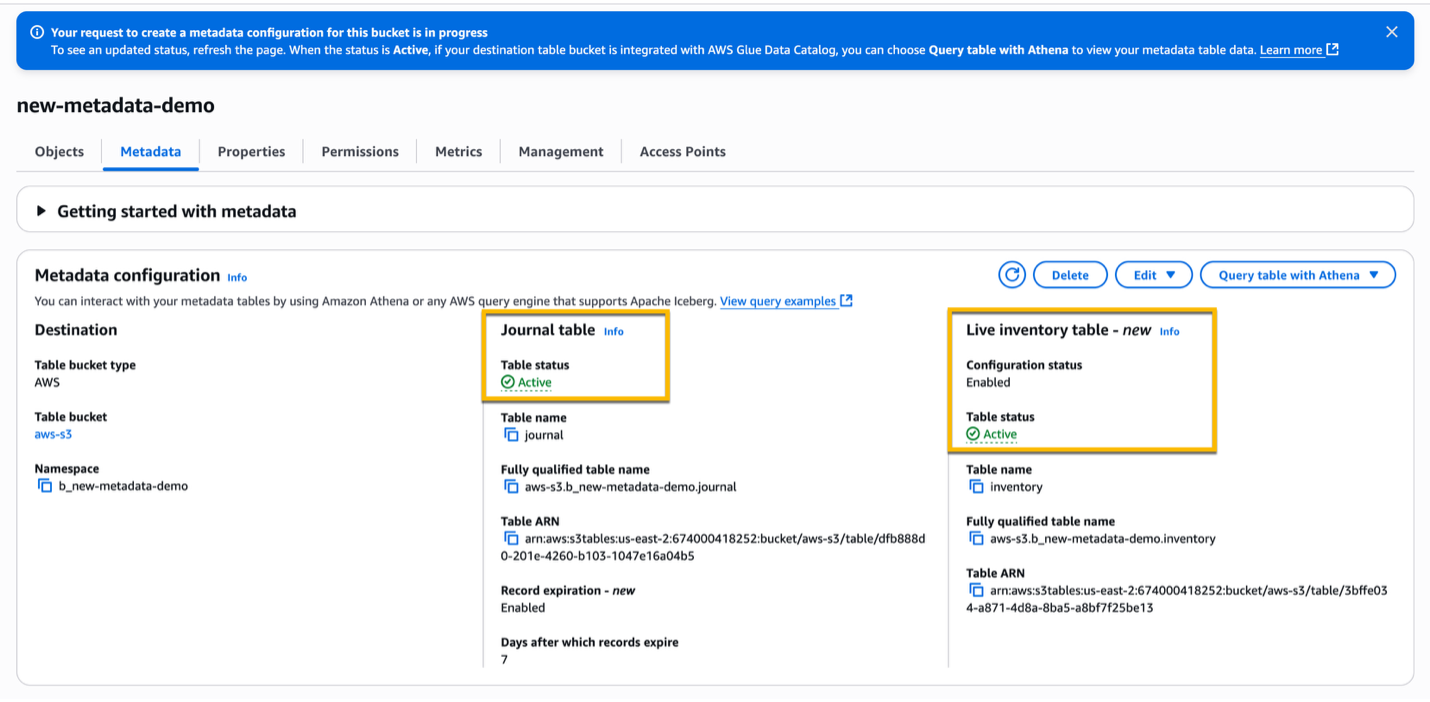This screenshot has height=702, width=1430.
Task: Open Info link beside Journal table
Action: pyautogui.click(x=613, y=332)
